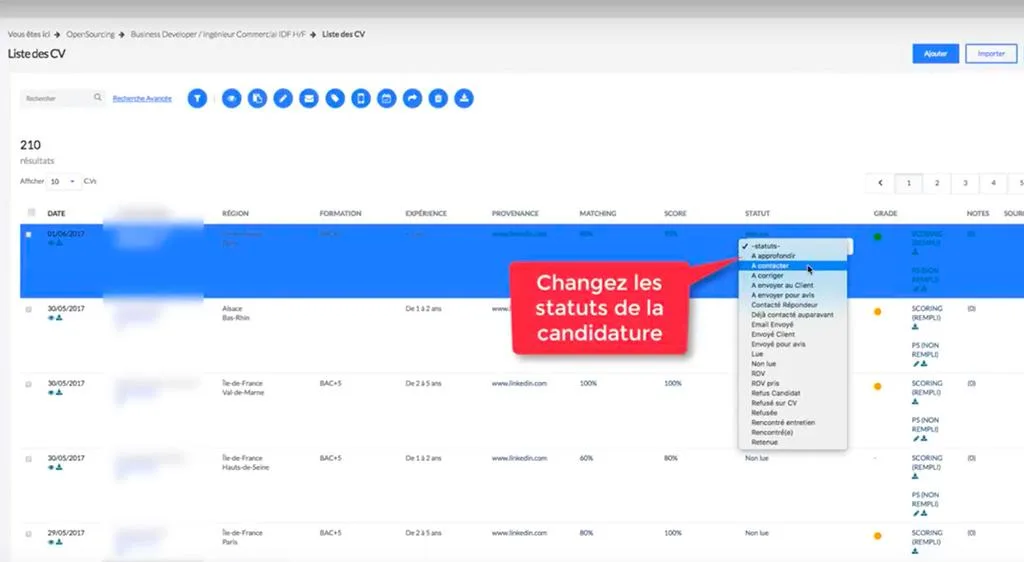
Task: Select 'A approfondir' status option
Action: [x=793, y=256]
